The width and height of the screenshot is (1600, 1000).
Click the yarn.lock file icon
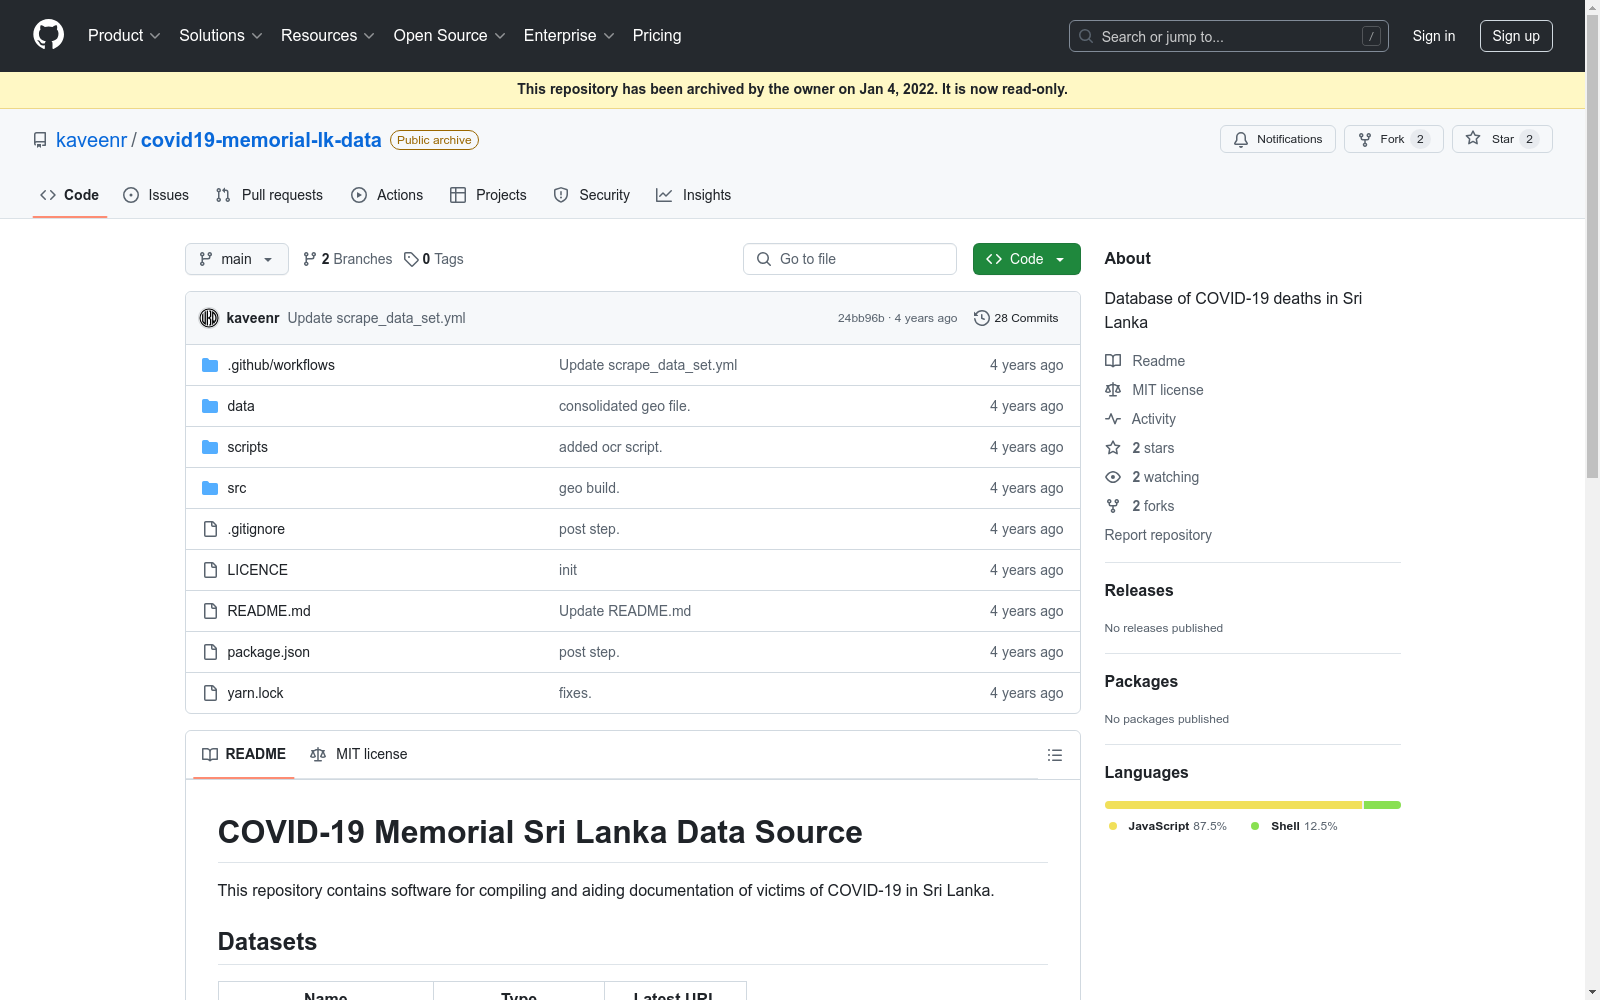(x=210, y=693)
